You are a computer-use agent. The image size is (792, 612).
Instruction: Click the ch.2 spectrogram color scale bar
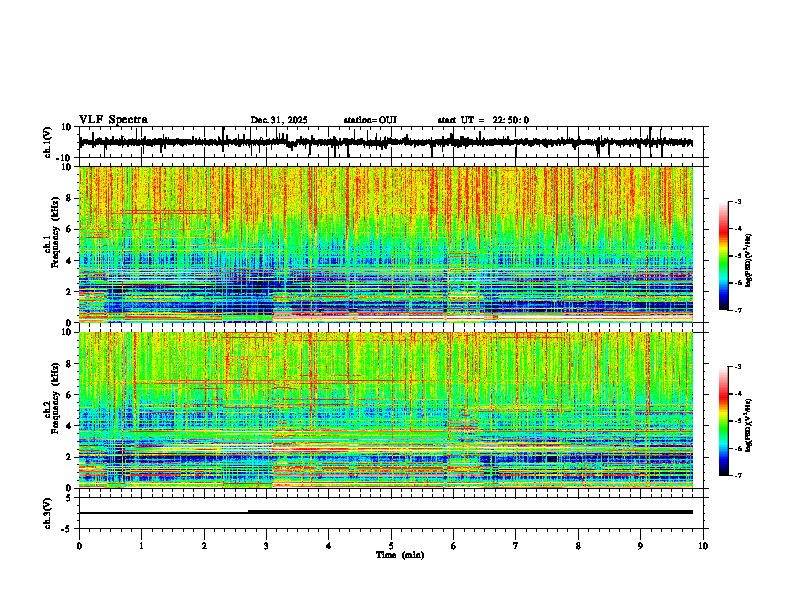pos(724,421)
